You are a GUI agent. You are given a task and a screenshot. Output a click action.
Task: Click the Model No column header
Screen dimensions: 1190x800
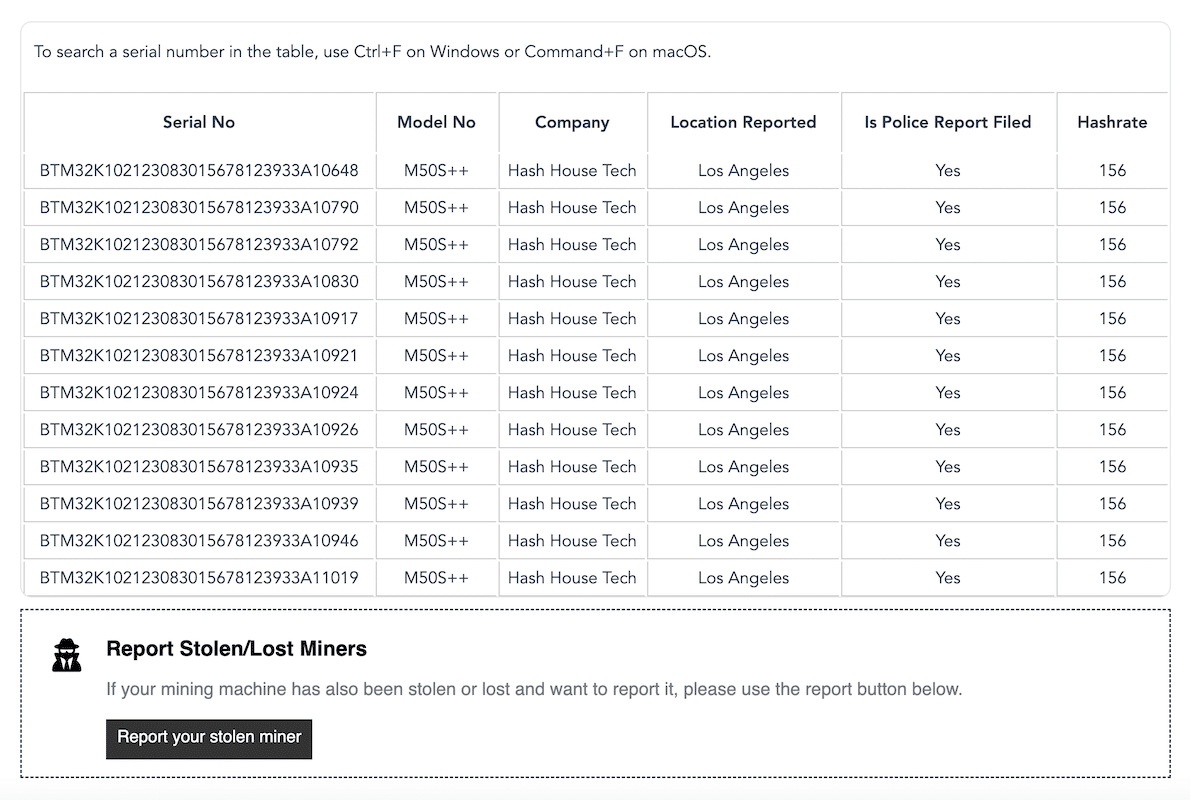[x=436, y=122]
